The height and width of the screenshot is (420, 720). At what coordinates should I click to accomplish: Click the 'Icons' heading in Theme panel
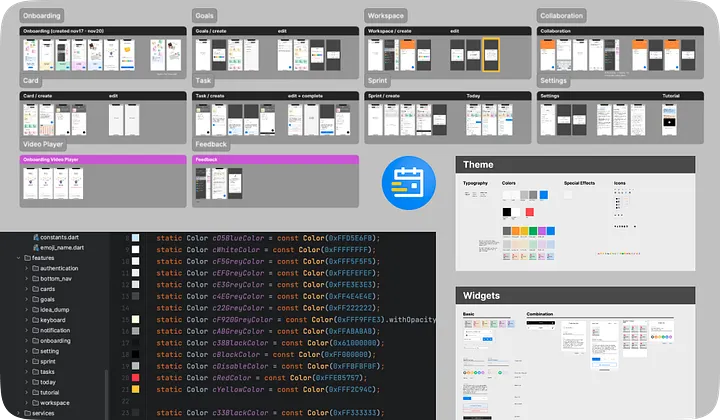pyautogui.click(x=619, y=183)
